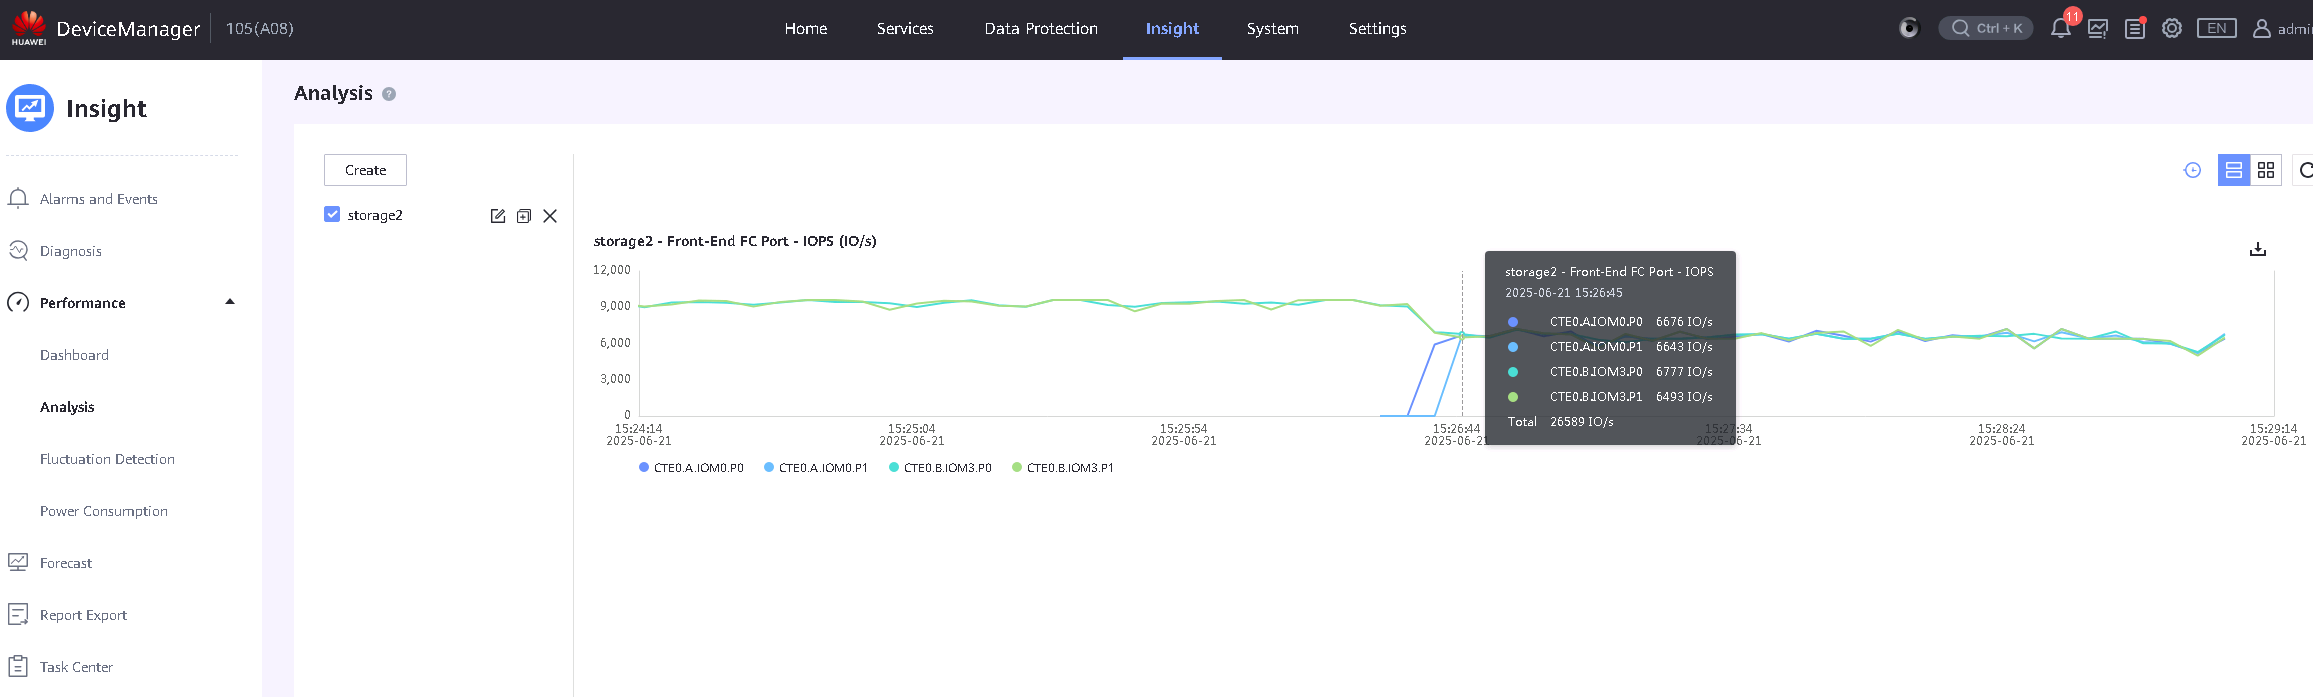Click the round assistant orb icon
This screenshot has width=2313, height=697.
[x=1909, y=28]
